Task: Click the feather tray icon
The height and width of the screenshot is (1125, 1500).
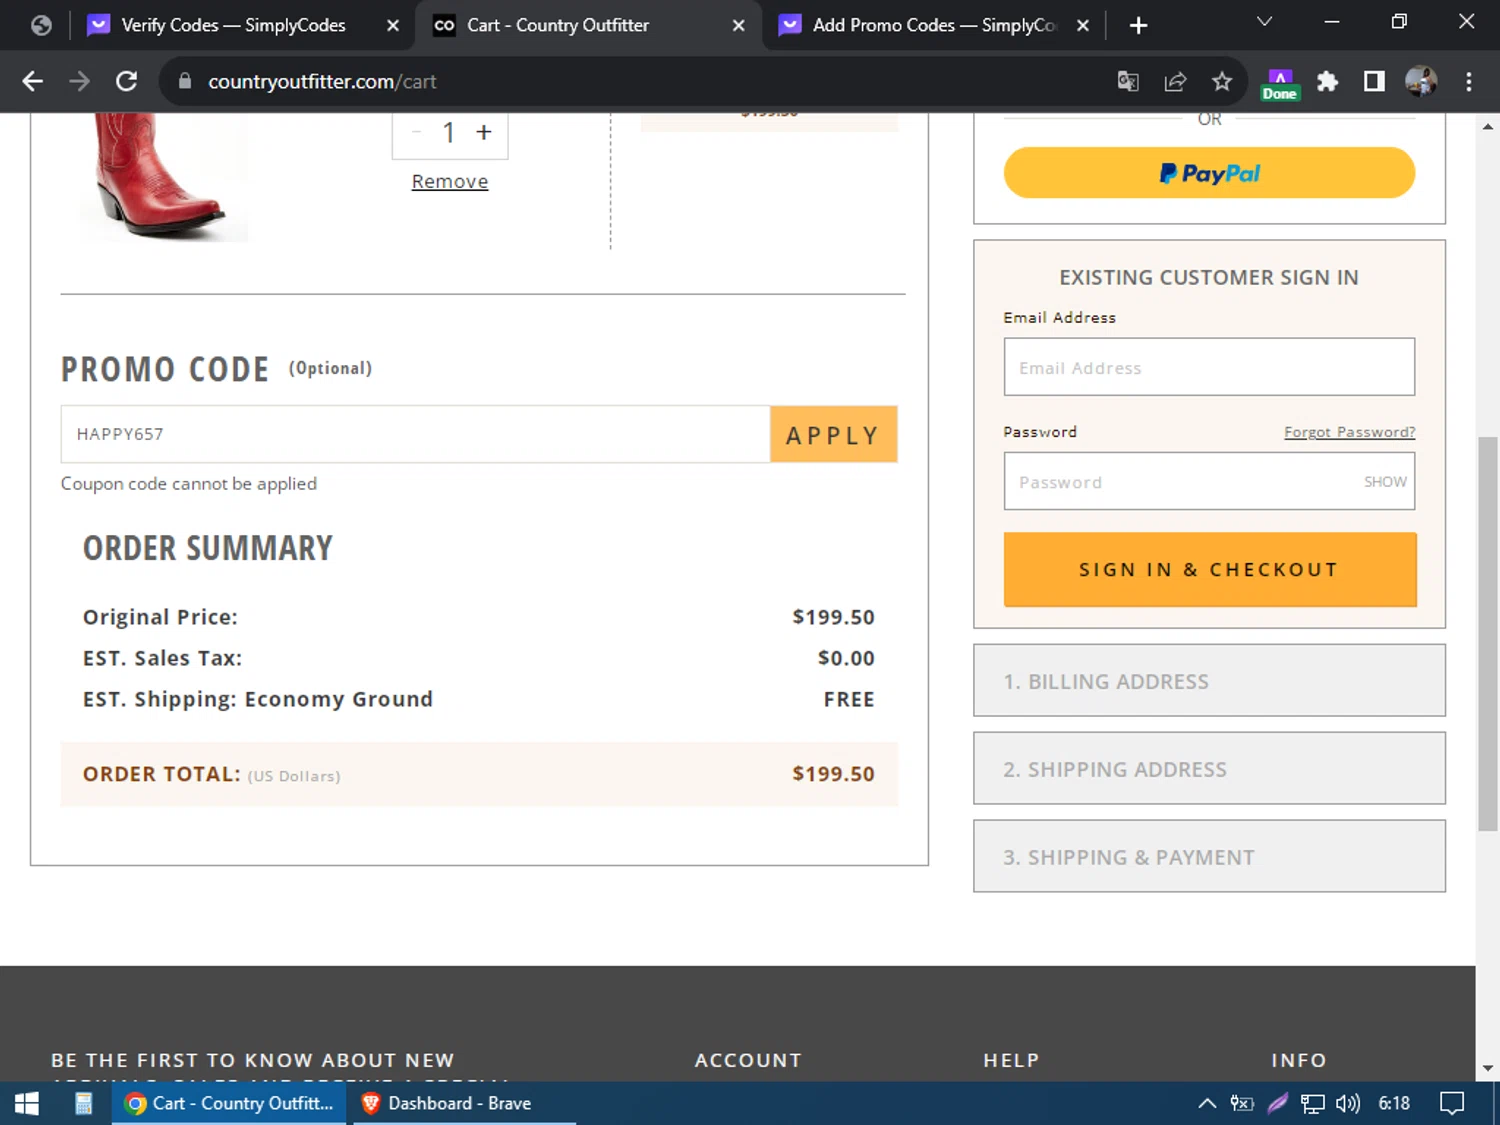Action: [1277, 1103]
